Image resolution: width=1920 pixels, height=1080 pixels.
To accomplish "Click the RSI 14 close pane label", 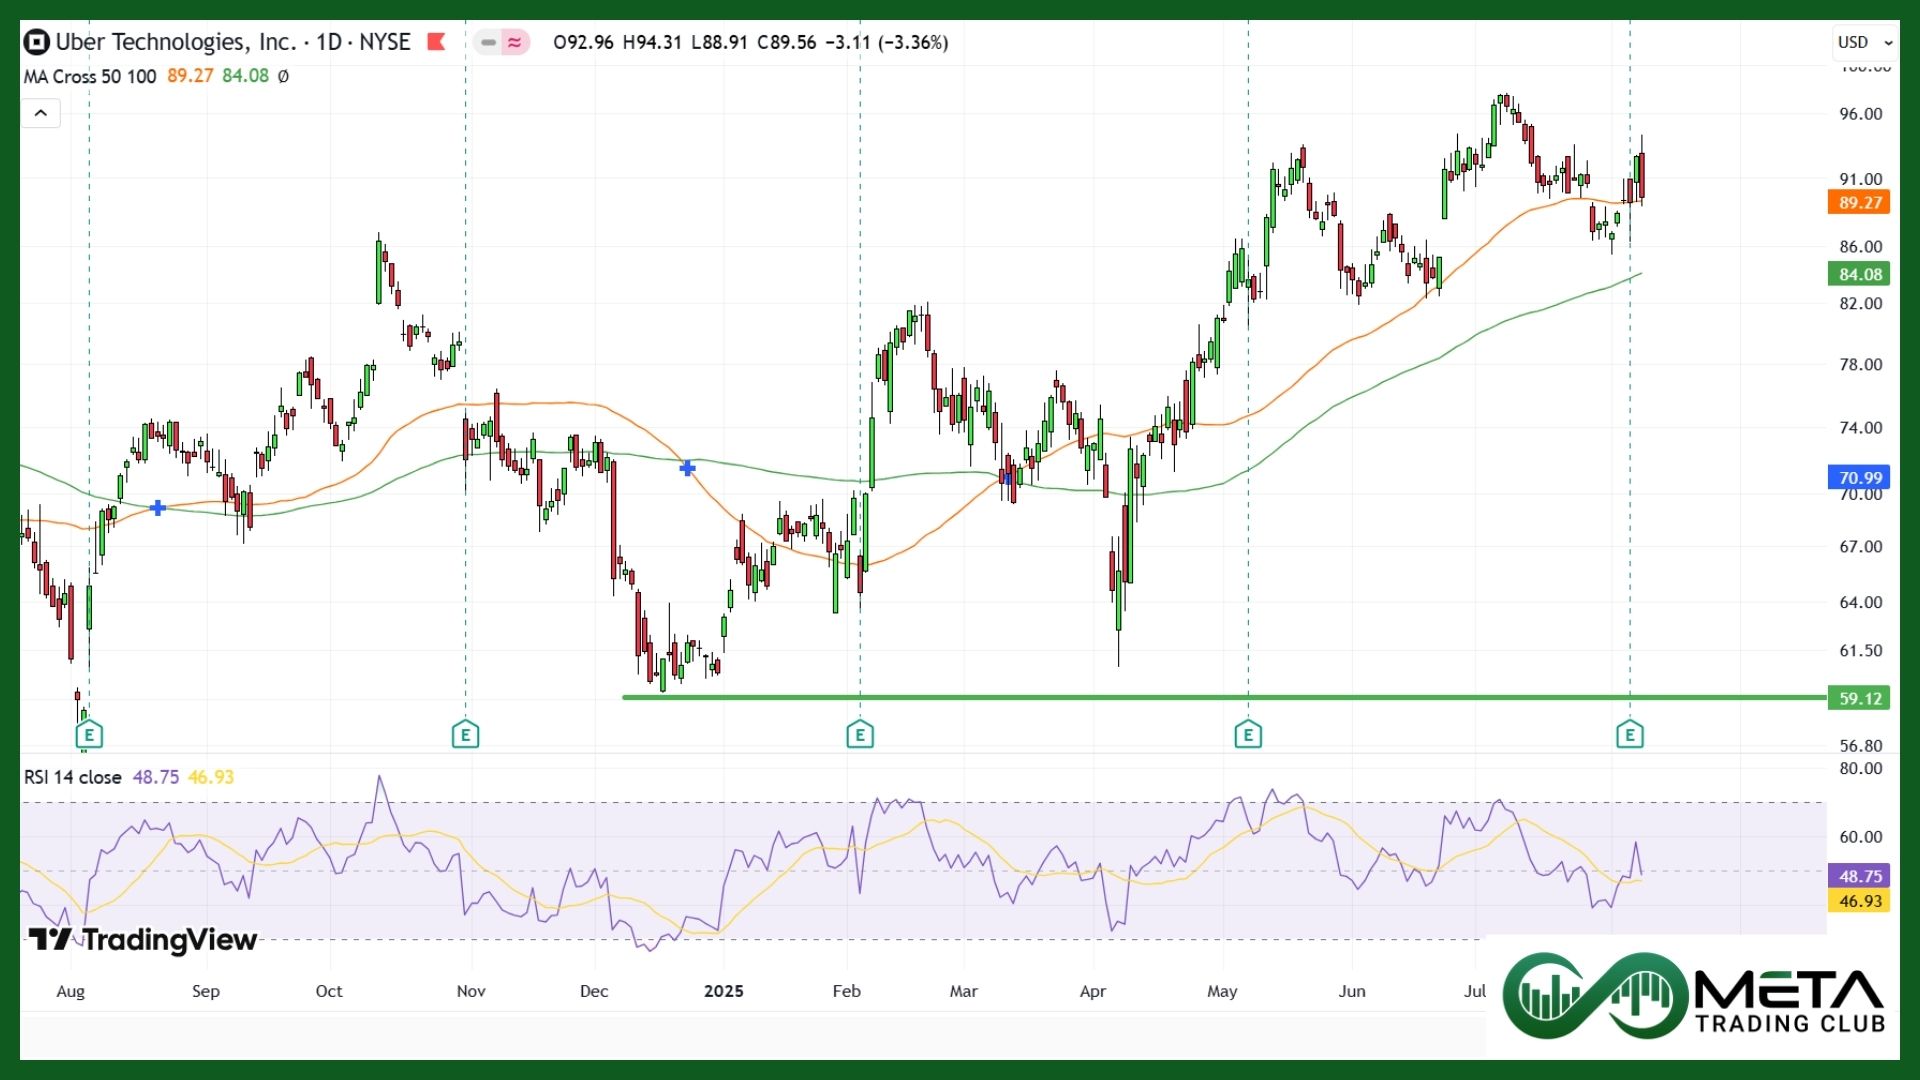I will click(73, 777).
